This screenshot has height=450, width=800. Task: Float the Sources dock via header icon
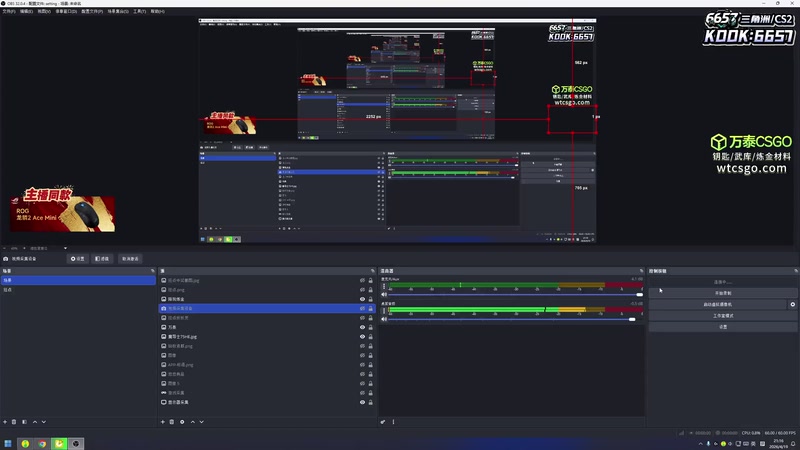[372, 271]
